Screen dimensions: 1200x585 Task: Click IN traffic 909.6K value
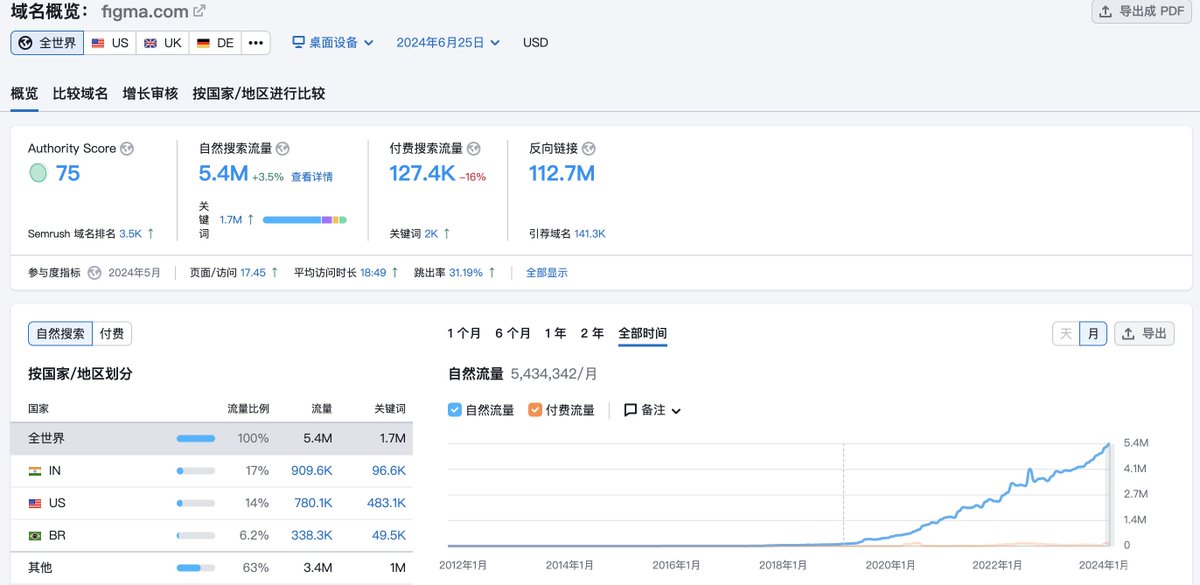click(x=312, y=470)
